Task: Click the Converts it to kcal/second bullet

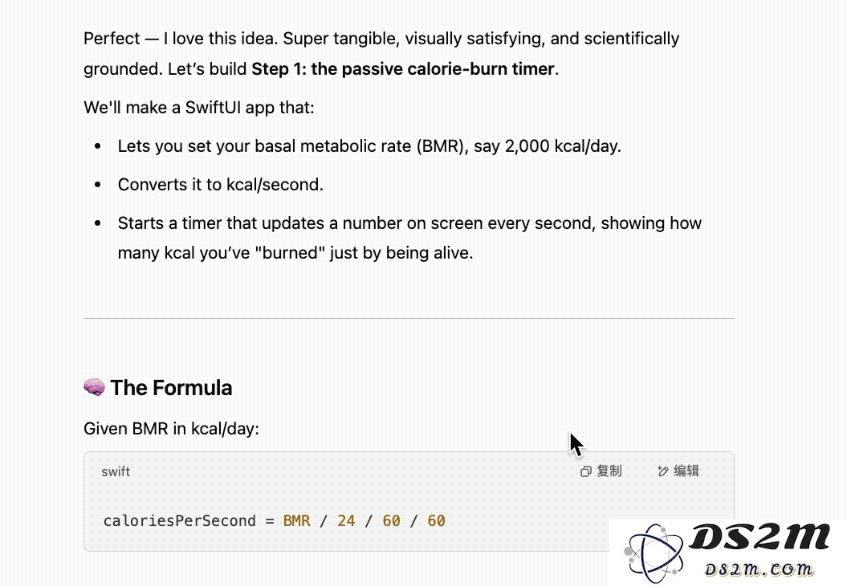Action: pos(220,185)
